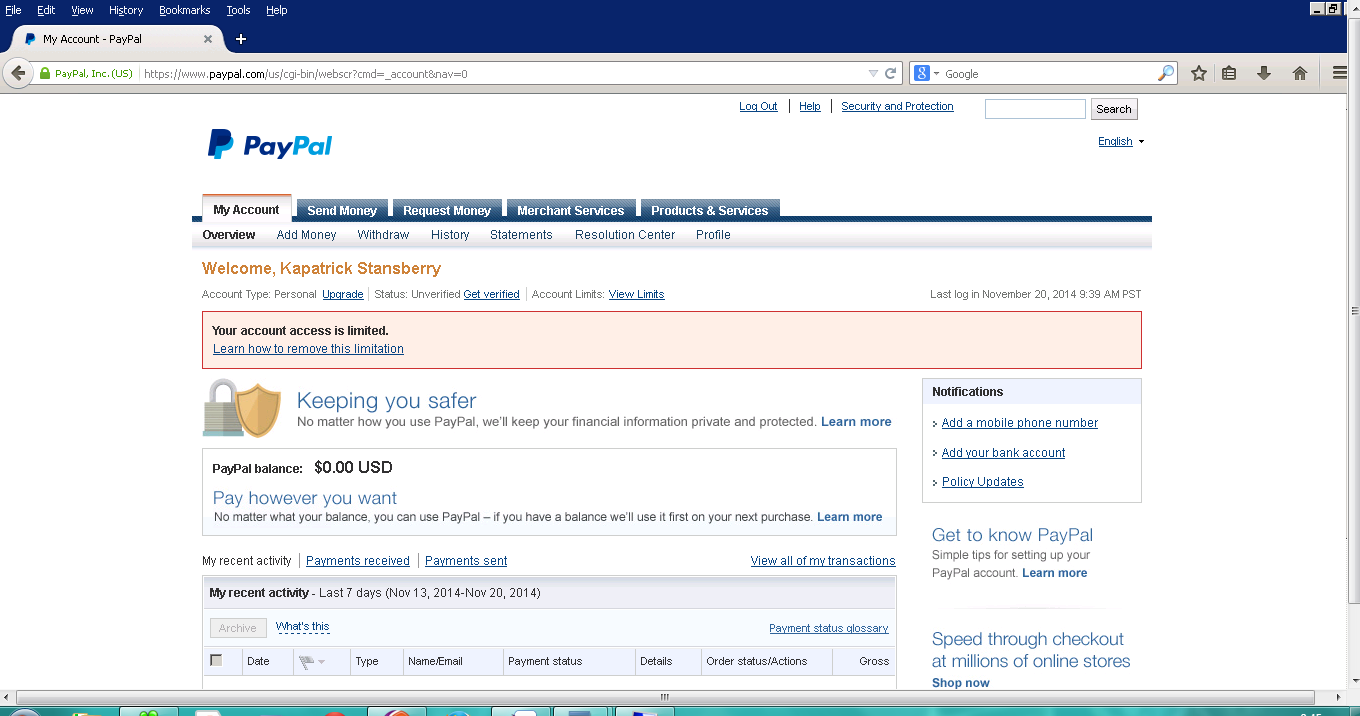Viewport: 1360px width, 716px height.
Task: Show Payments sent
Action: click(x=466, y=561)
